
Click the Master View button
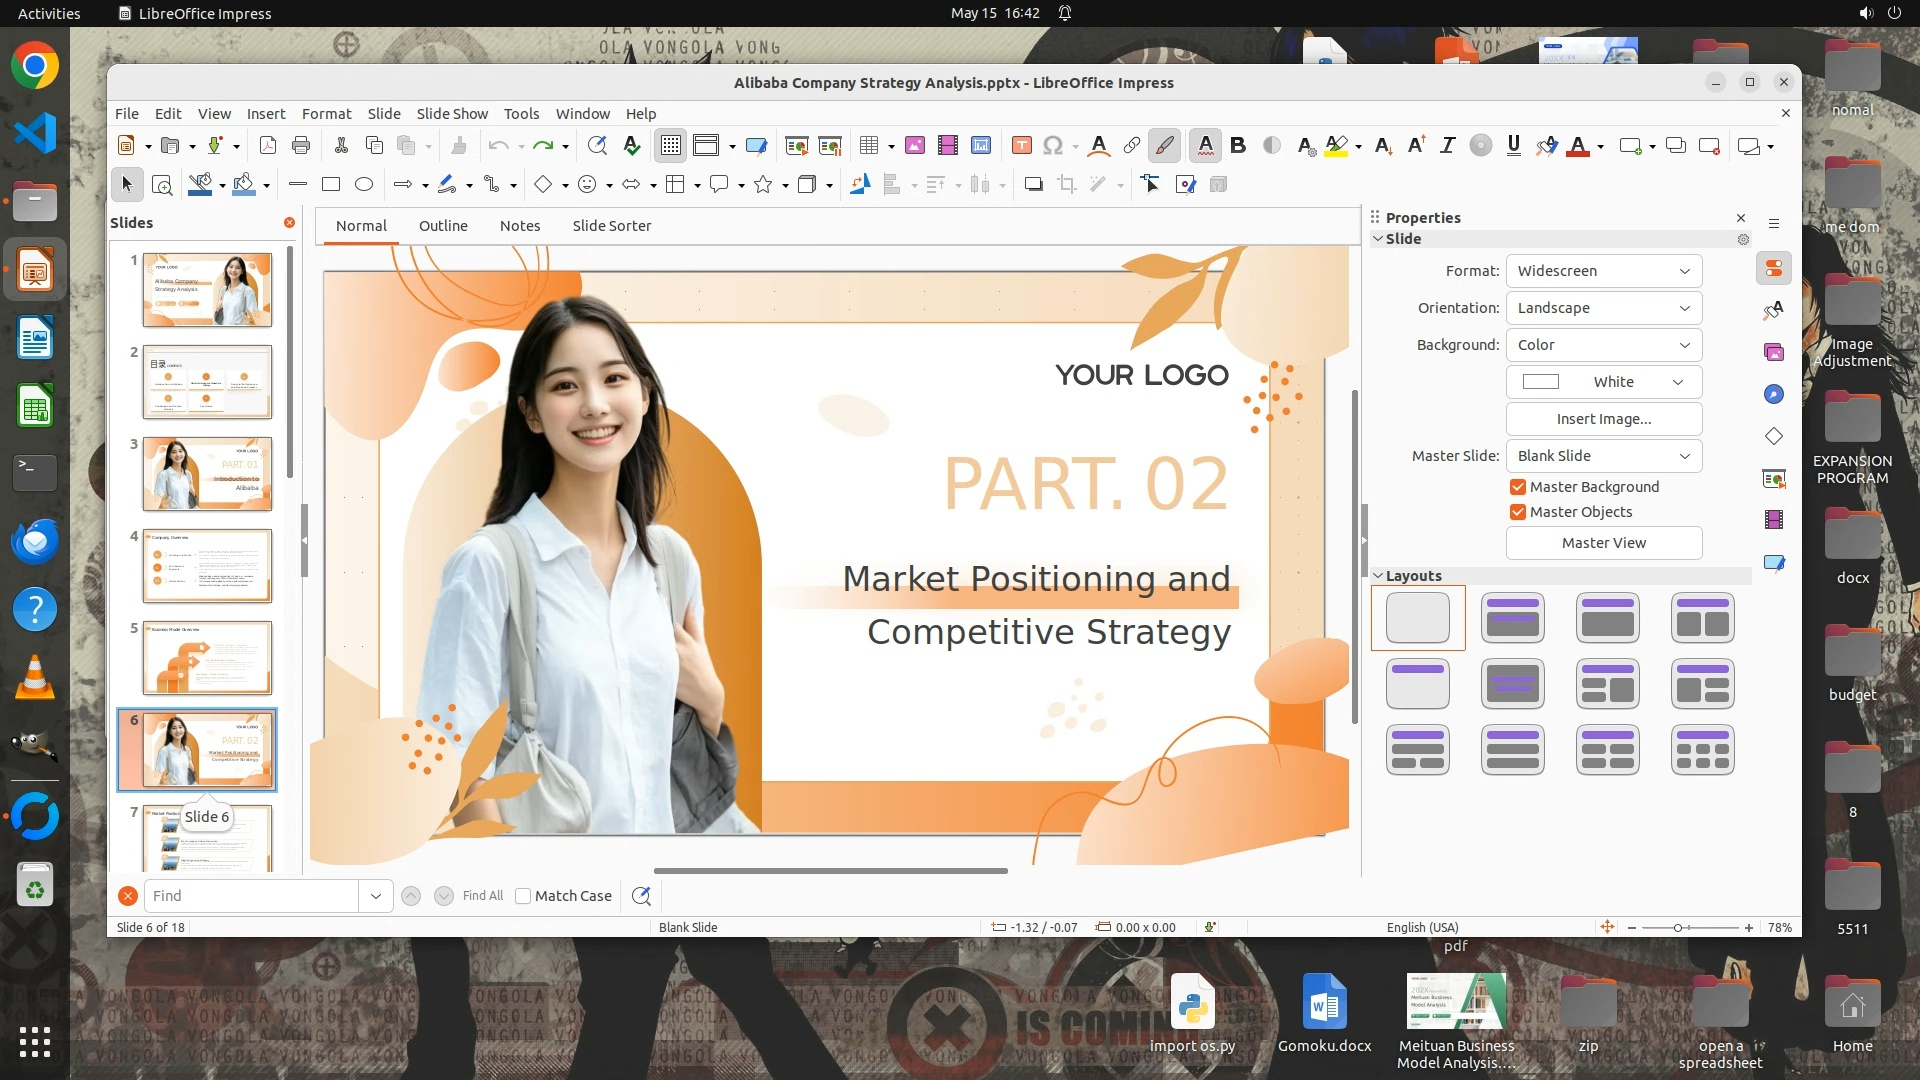[x=1603, y=543]
